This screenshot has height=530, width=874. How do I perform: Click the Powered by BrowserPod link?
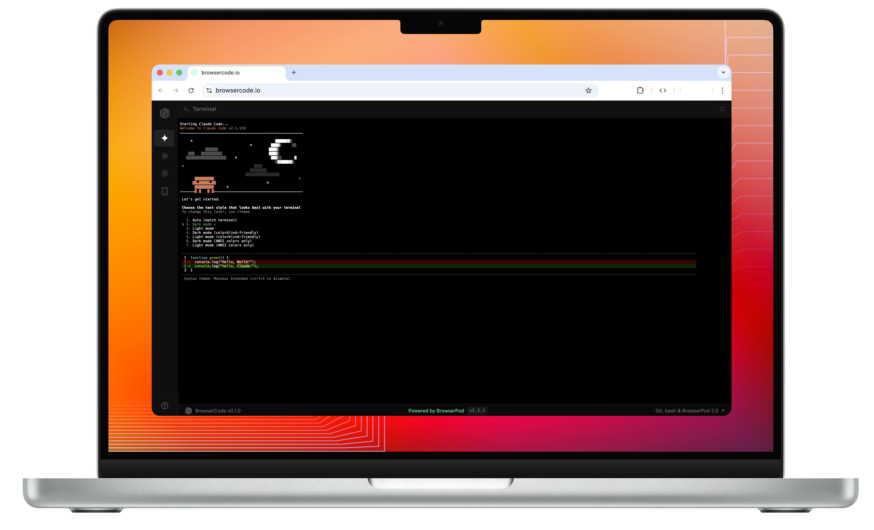[436, 411]
